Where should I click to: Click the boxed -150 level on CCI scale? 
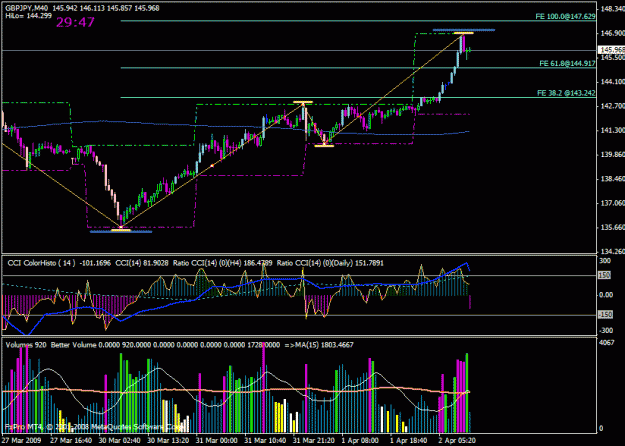[605, 315]
